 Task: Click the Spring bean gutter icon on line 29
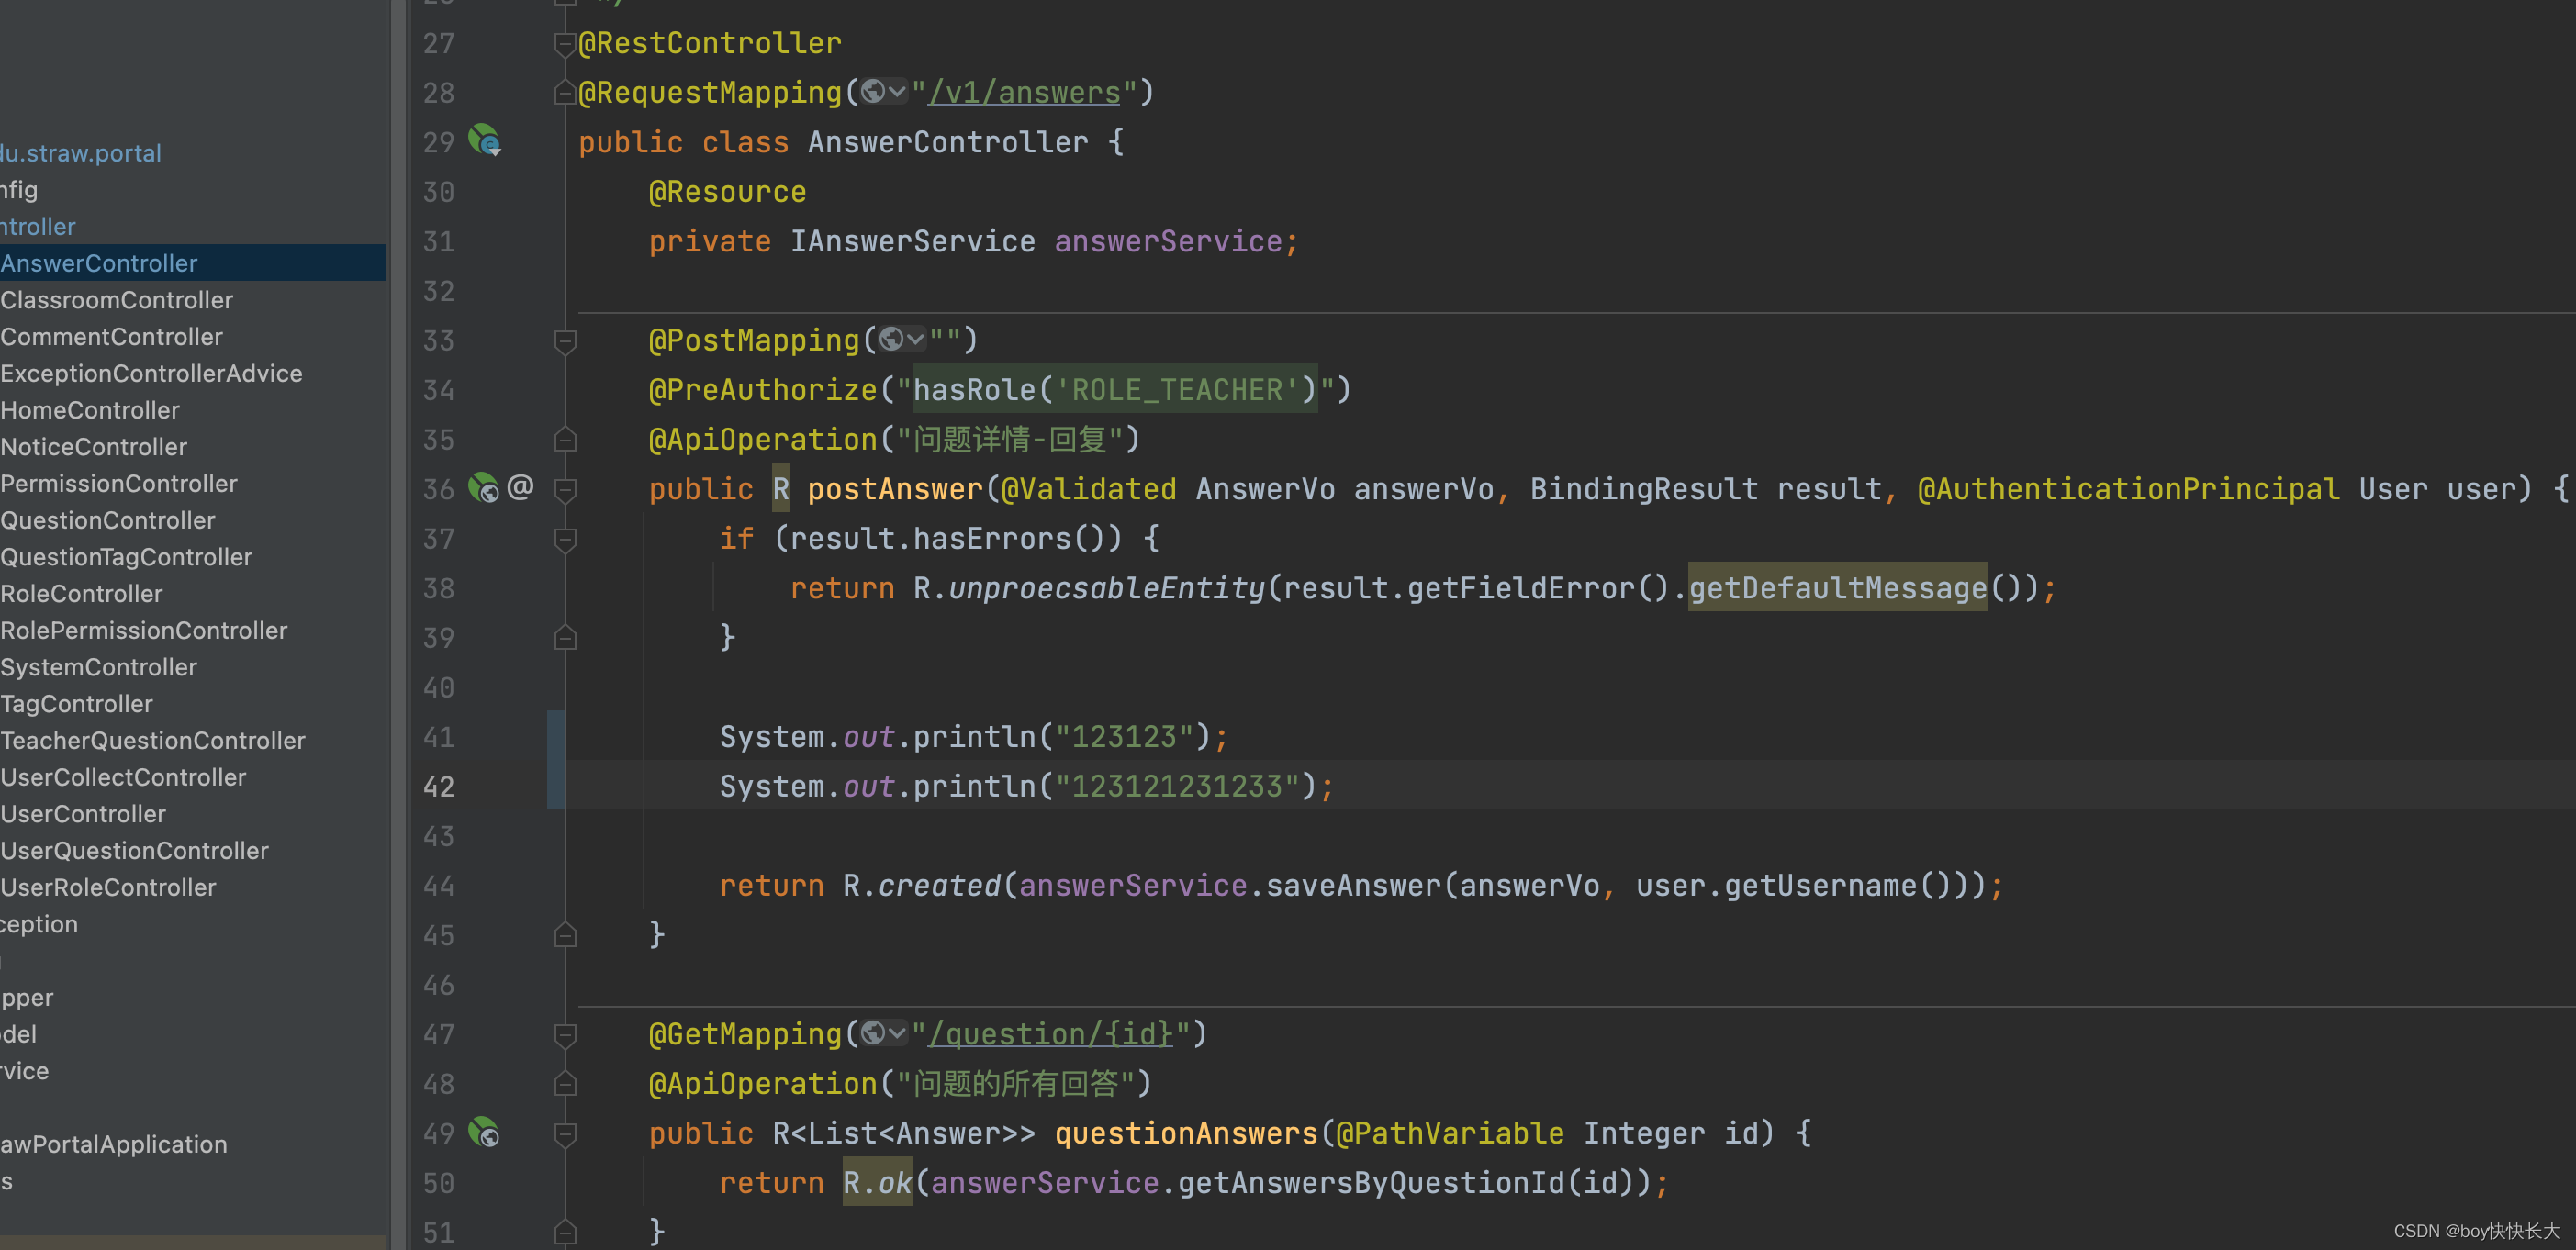(485, 140)
